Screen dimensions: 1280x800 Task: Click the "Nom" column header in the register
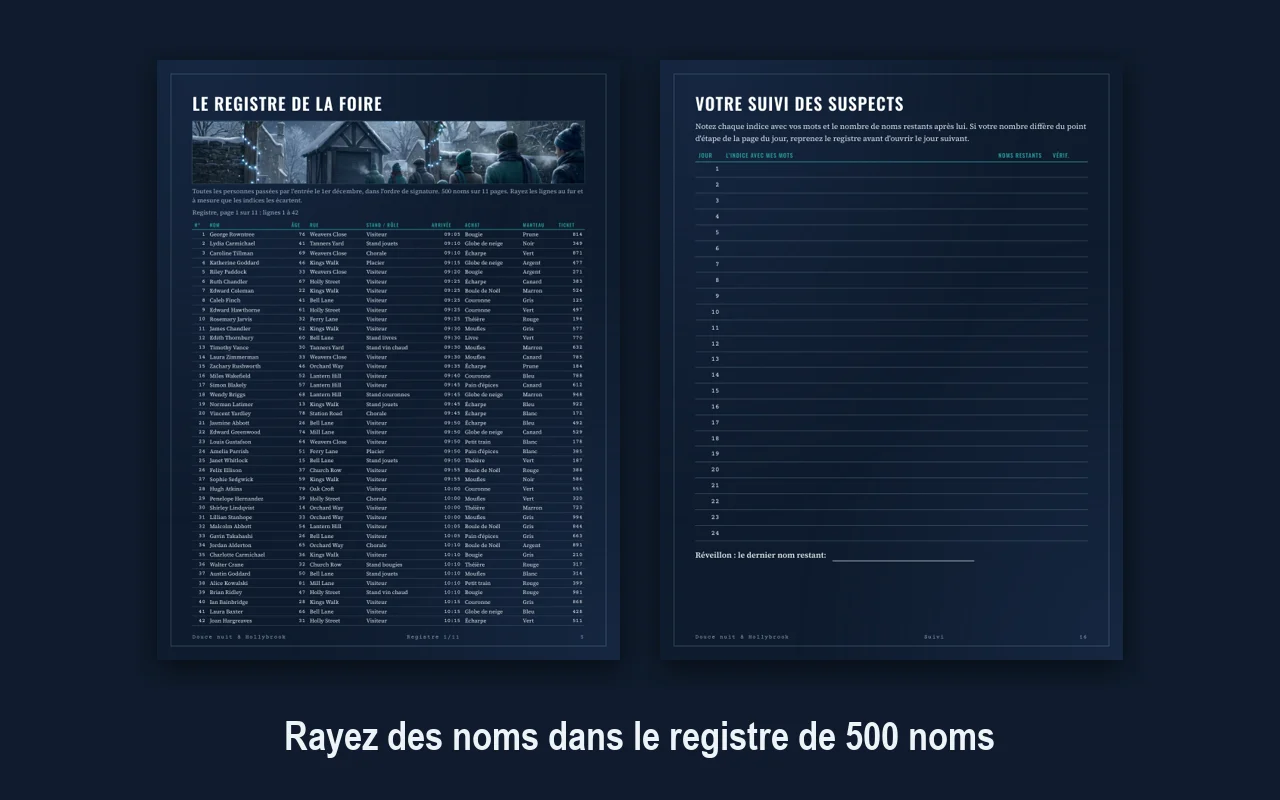(x=215, y=225)
